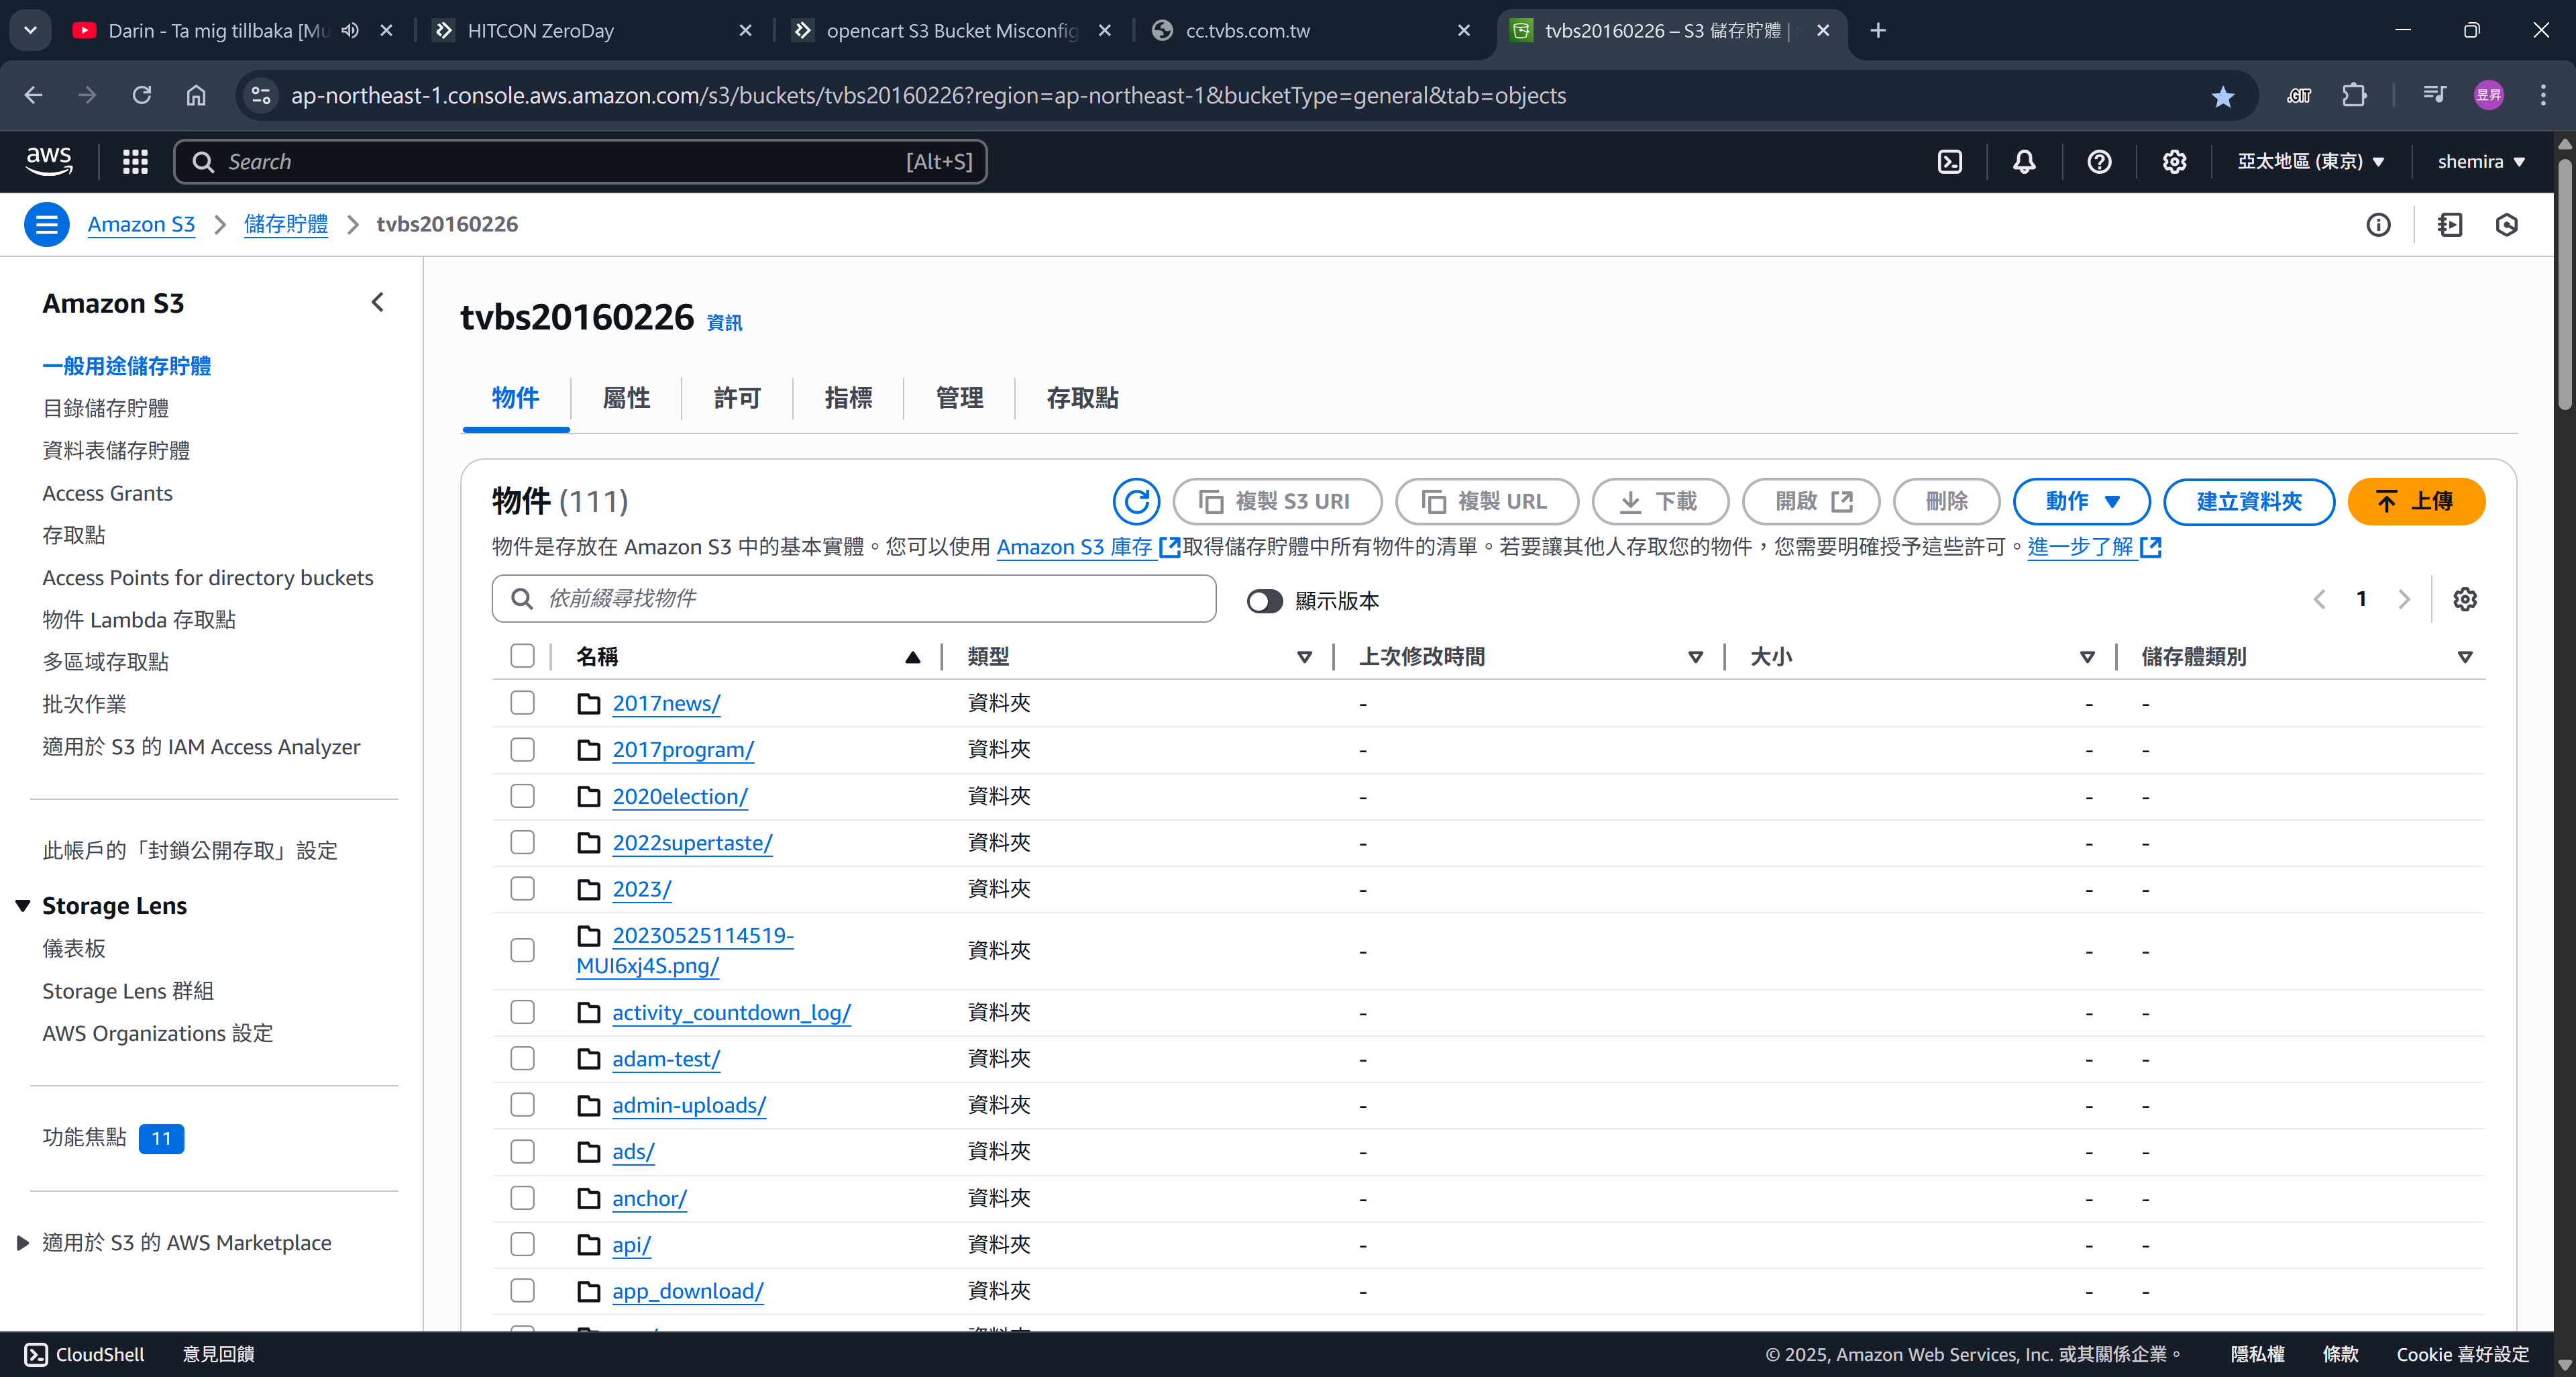The width and height of the screenshot is (2576, 1377).
Task: Click the 依前綴尋找物件 prefix search box
Action: click(x=854, y=599)
